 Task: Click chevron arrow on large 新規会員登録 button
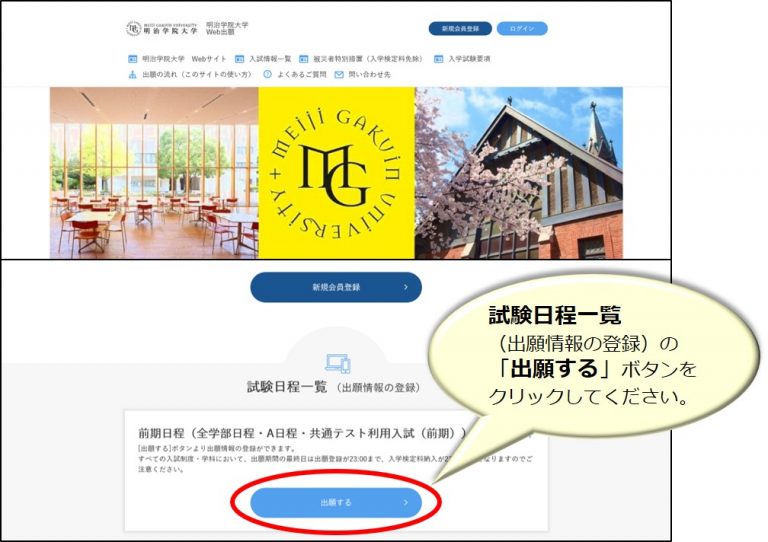point(406,287)
